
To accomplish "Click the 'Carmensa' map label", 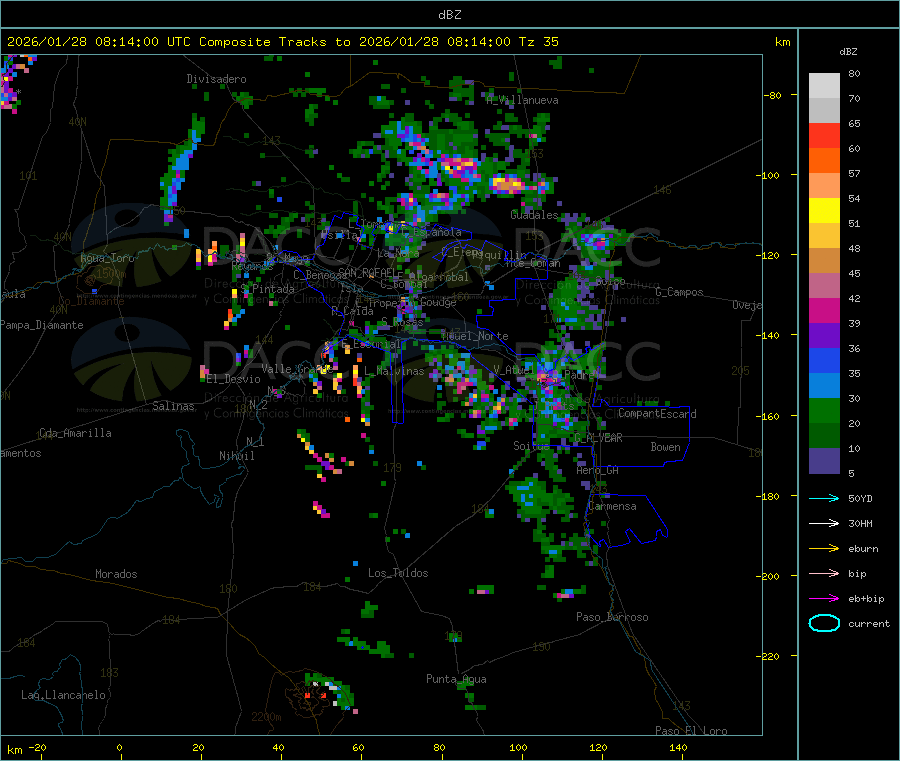I will [612, 506].
